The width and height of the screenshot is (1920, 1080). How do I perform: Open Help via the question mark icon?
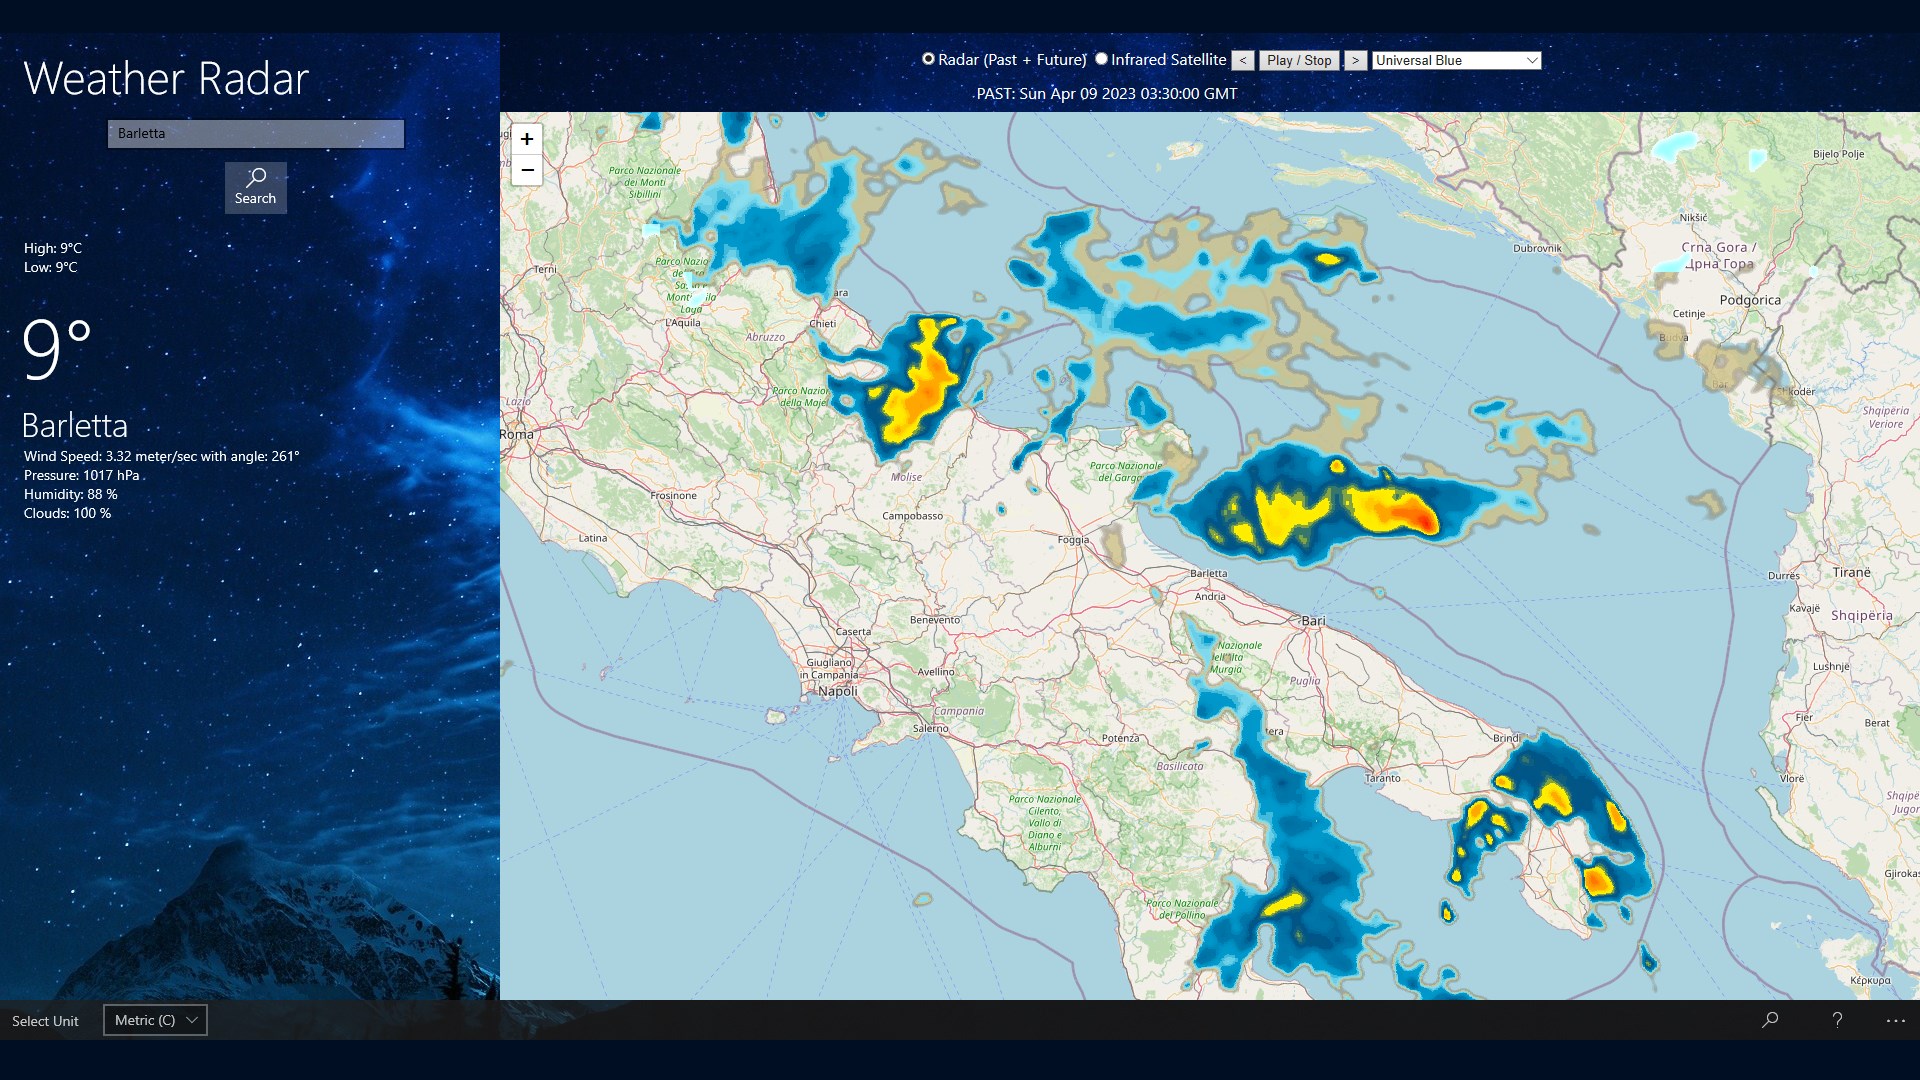point(1837,1020)
